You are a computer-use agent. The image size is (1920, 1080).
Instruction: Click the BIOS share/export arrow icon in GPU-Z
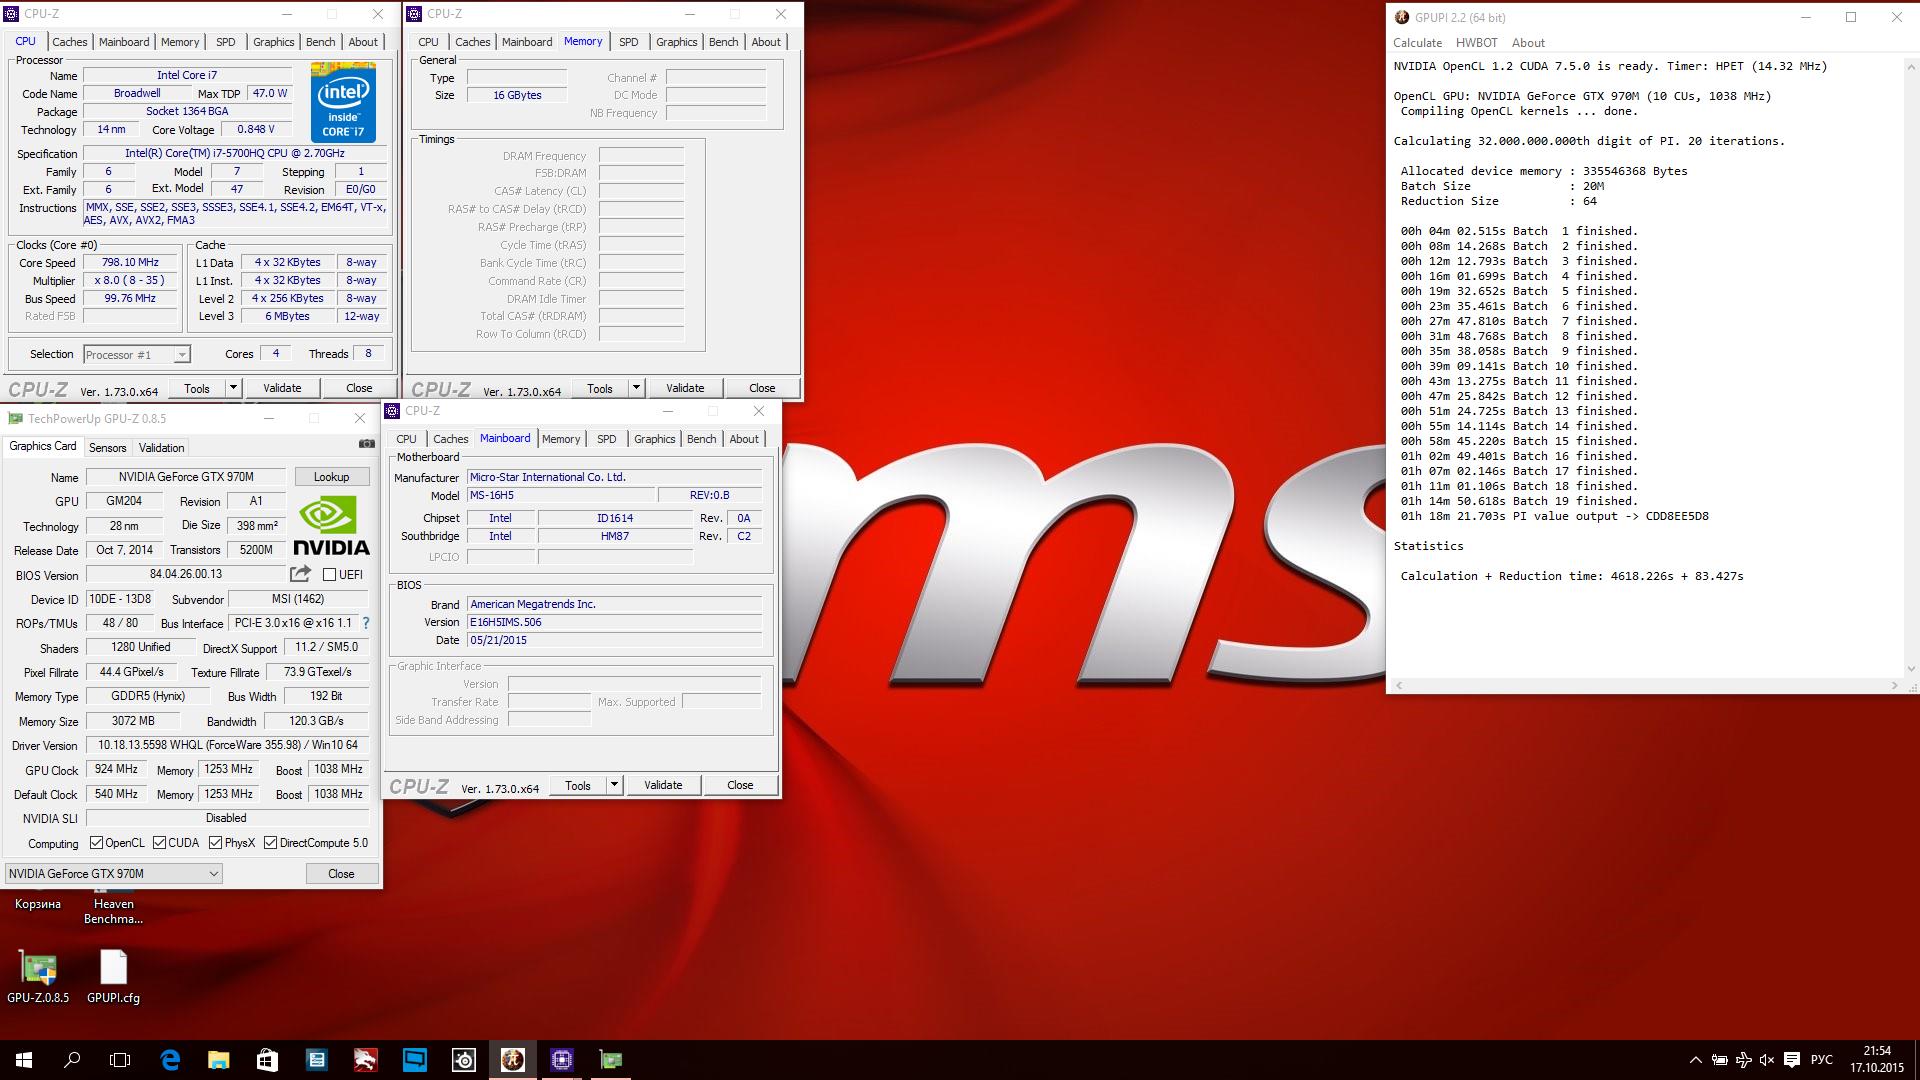[x=300, y=574]
